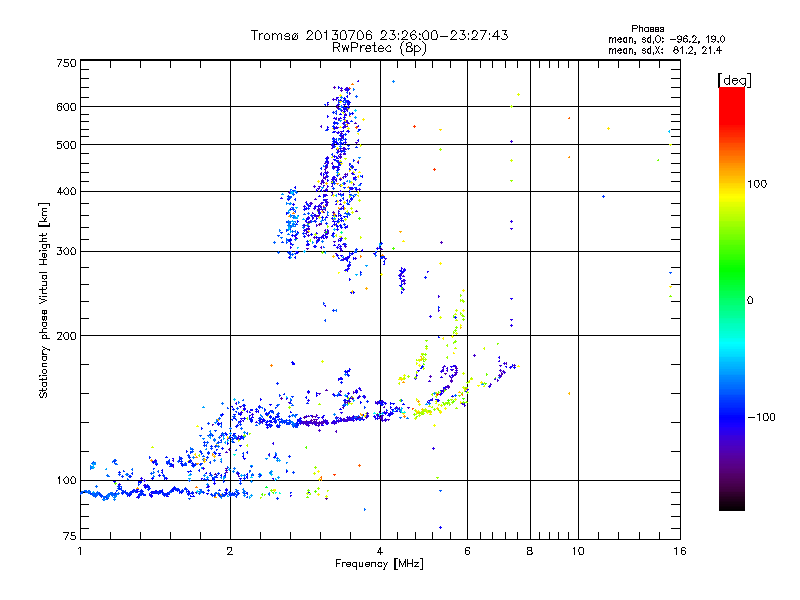Select the 'mean, sd,O: -96.2, 19.0' statistic
Viewport: 800px width, 600px height.
coord(666,39)
